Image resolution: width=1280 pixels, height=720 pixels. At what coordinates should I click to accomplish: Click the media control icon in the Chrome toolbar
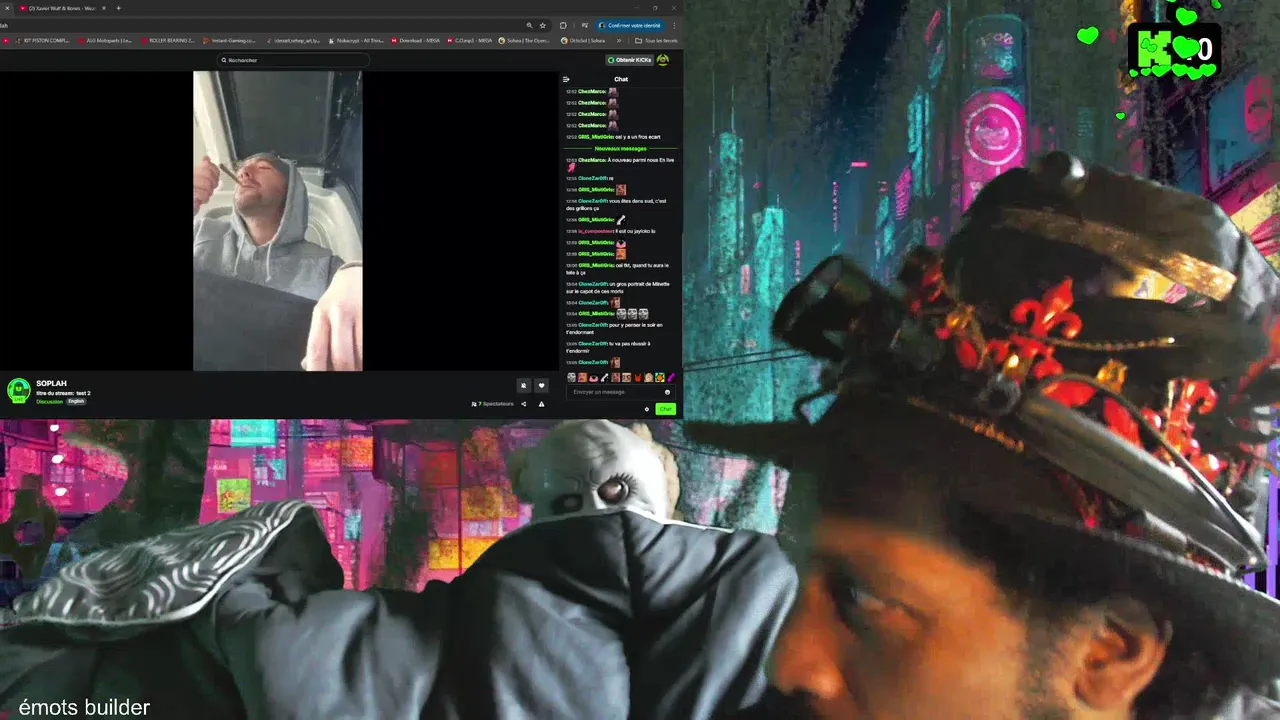585,25
